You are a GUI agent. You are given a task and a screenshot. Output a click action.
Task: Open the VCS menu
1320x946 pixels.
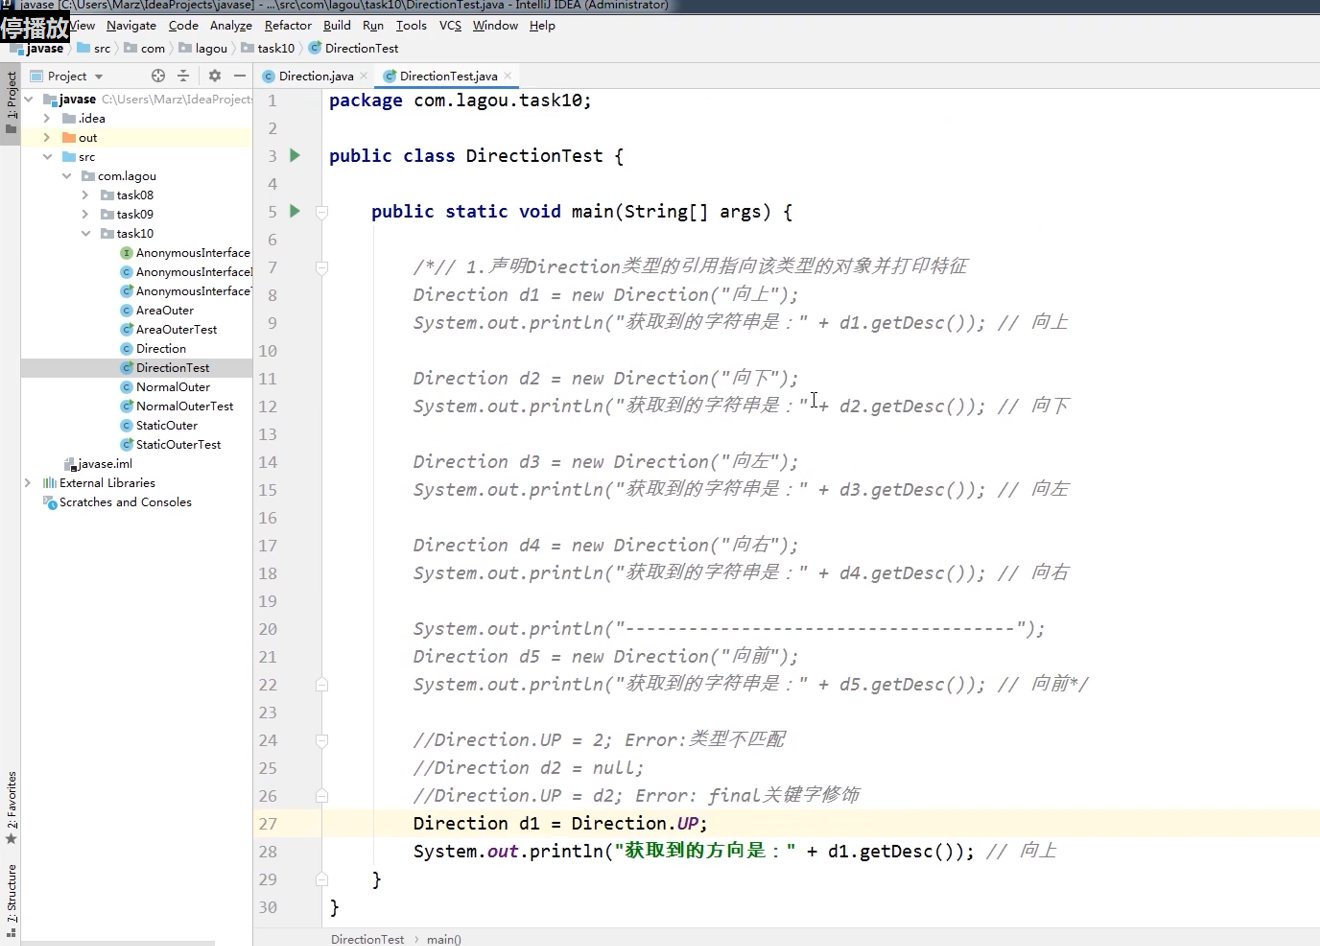[x=450, y=25]
